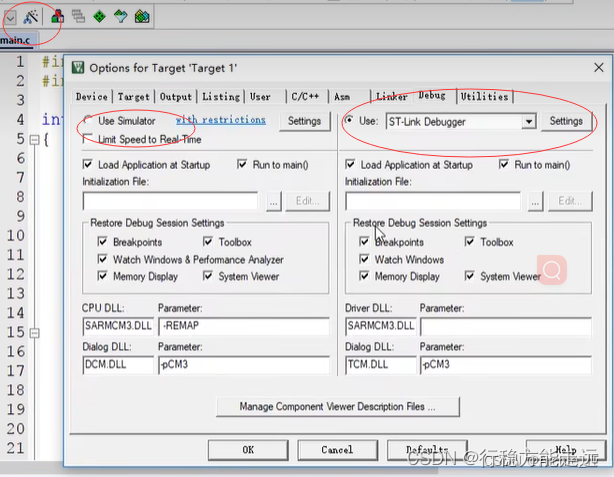
Task: Click the simulator Dialog DLL field DCM.DLL
Action: (118, 365)
